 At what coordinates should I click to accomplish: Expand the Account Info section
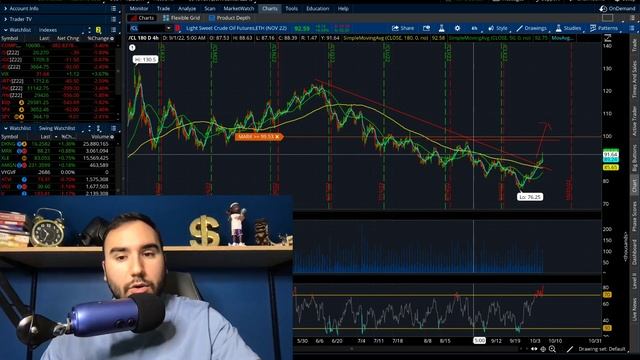click(6, 9)
